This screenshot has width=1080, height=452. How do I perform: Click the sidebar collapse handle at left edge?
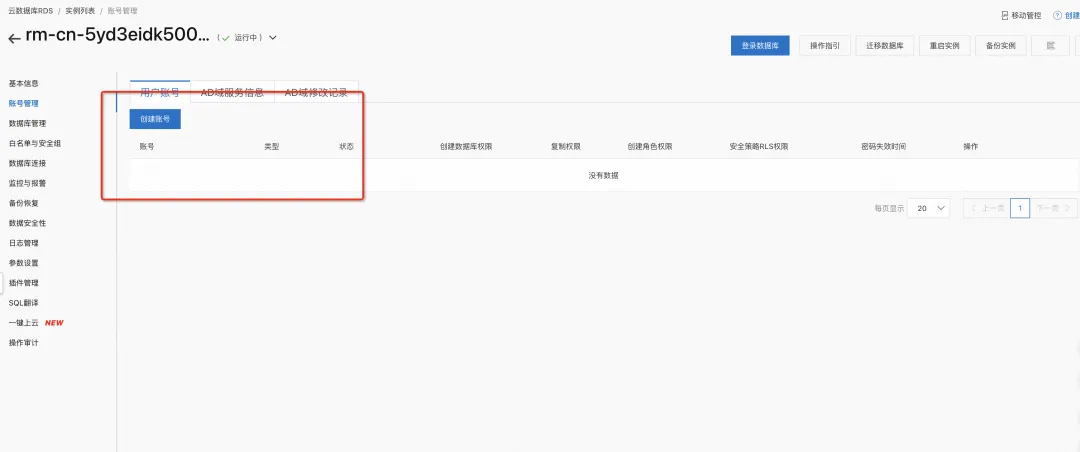pos(1,282)
